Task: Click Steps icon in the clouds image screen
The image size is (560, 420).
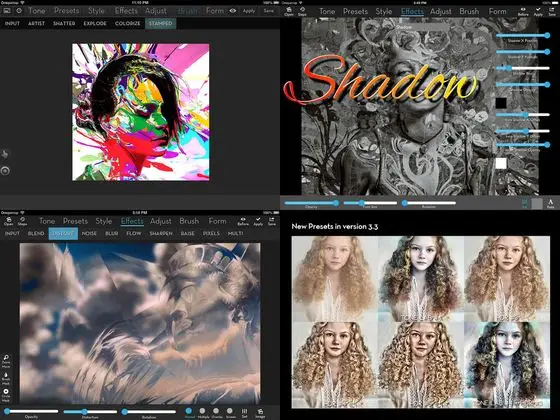Action: (22, 221)
